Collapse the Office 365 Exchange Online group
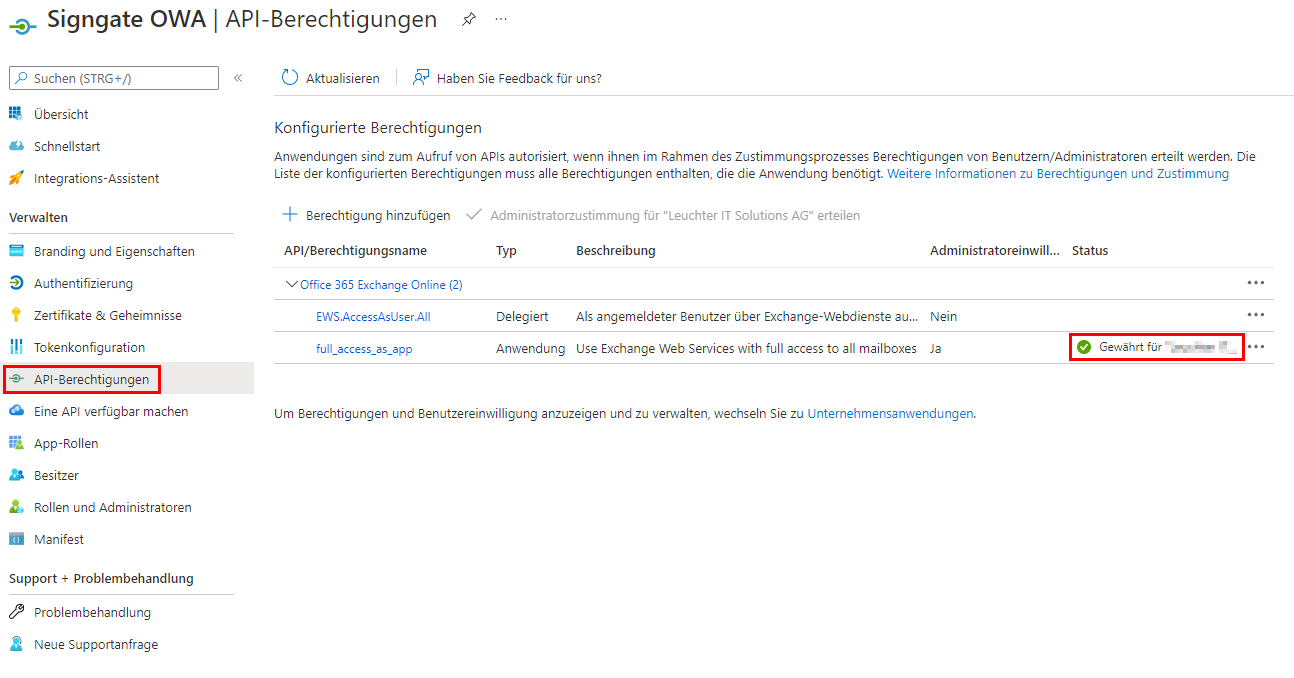The width and height of the screenshot is (1294, 678). pyautogui.click(x=291, y=284)
